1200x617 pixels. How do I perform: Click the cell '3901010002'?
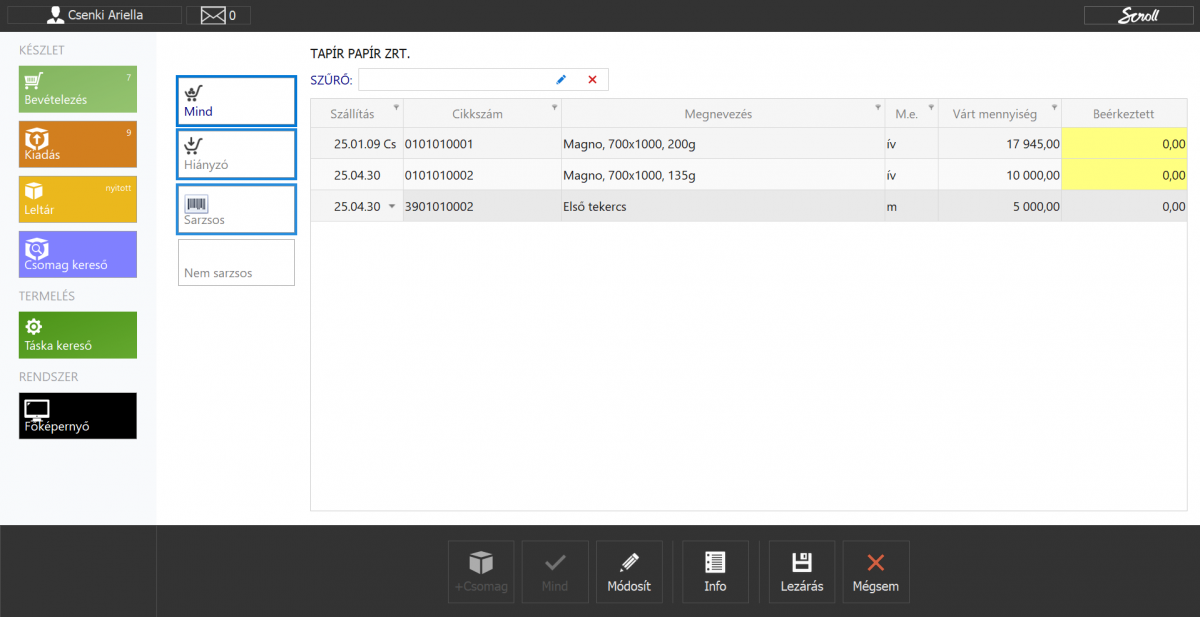(x=482, y=207)
